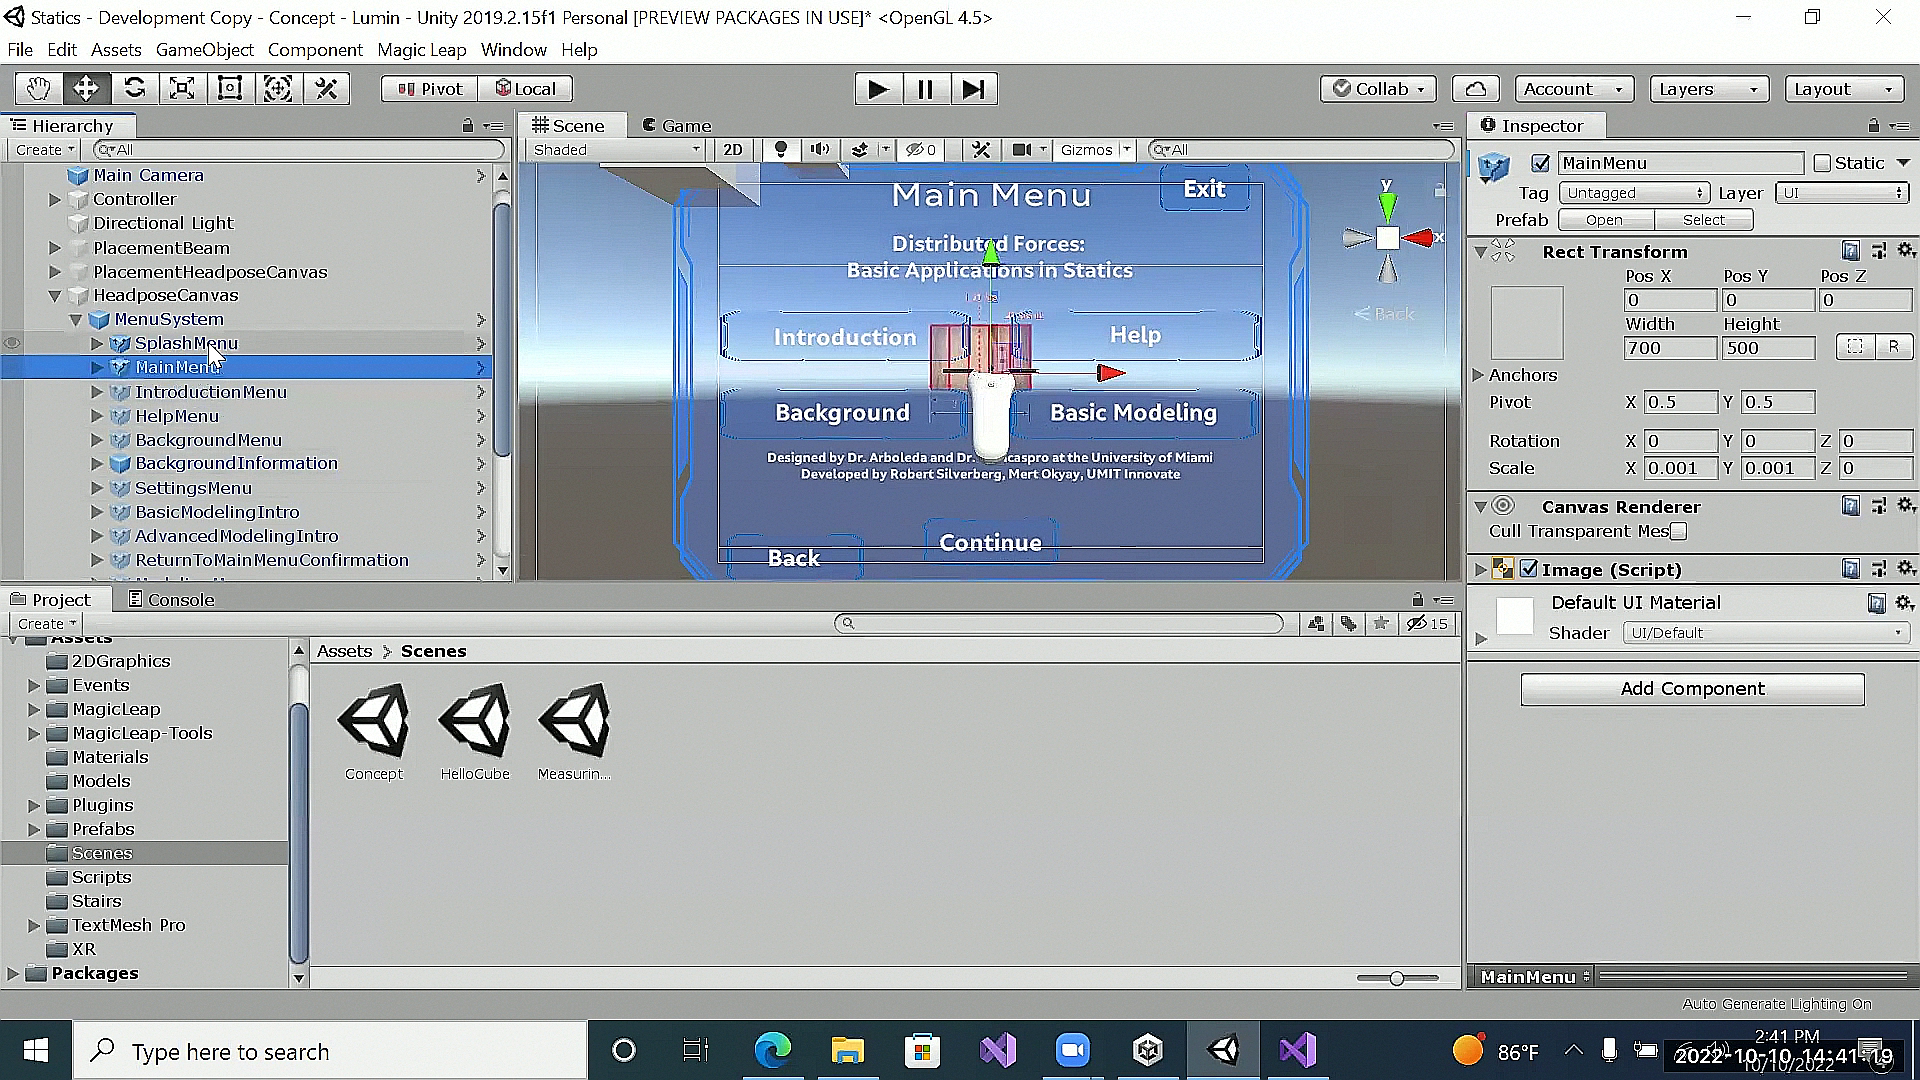This screenshot has height=1080, width=1920.
Task: Open the Magic Leap menu
Action: point(421,50)
